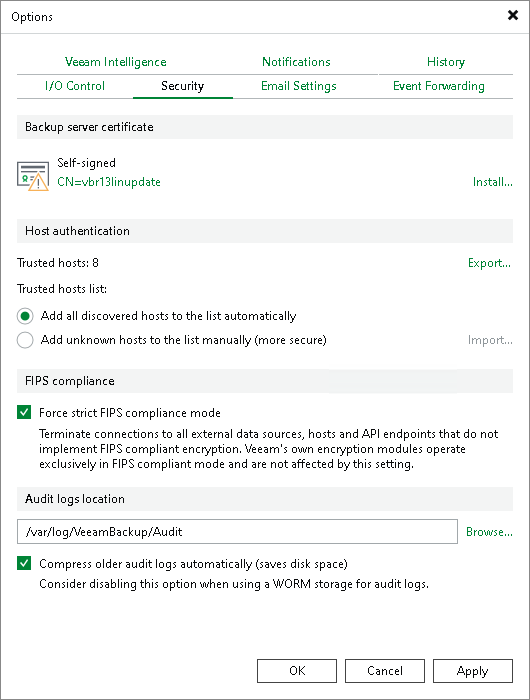Open the CN=vbr13linupdate certificate link
This screenshot has height=700, width=530.
coord(109,182)
